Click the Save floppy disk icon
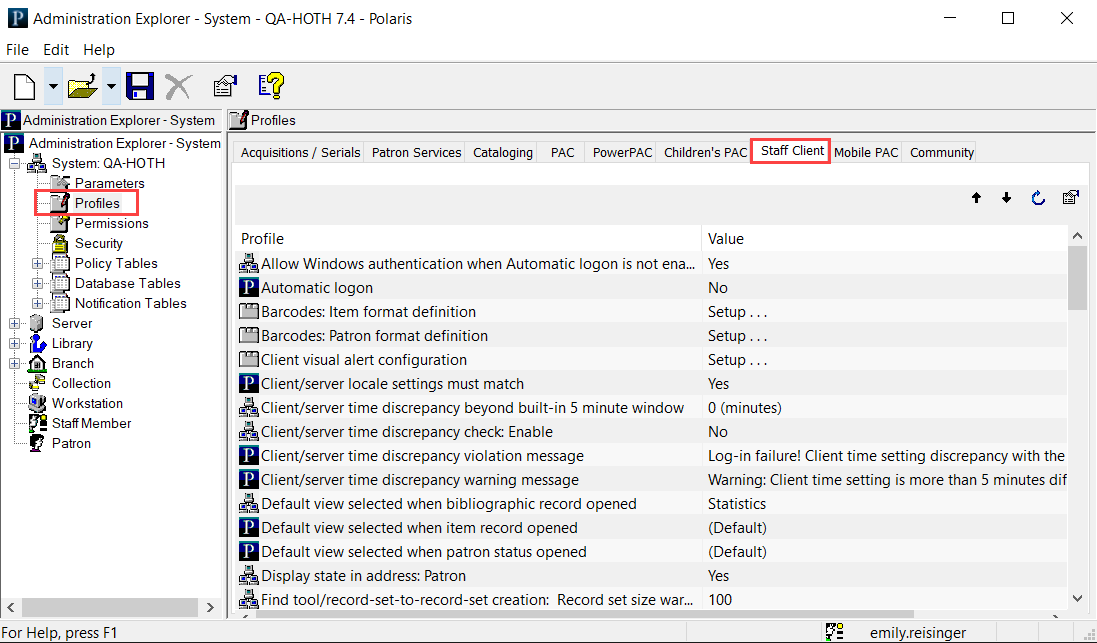1097x643 pixels. [140, 87]
